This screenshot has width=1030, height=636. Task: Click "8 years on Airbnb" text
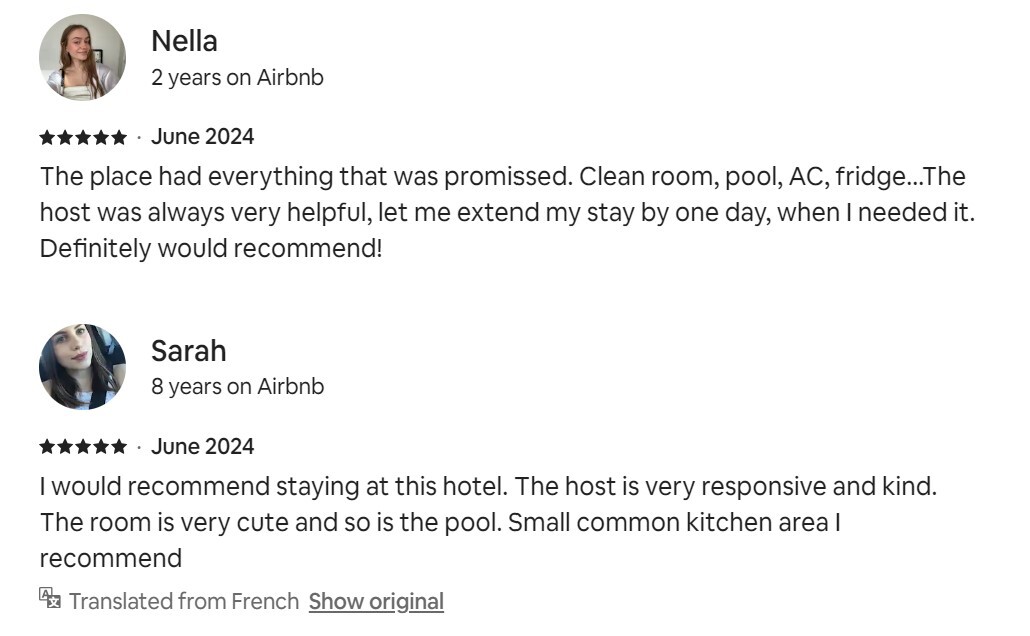(237, 386)
